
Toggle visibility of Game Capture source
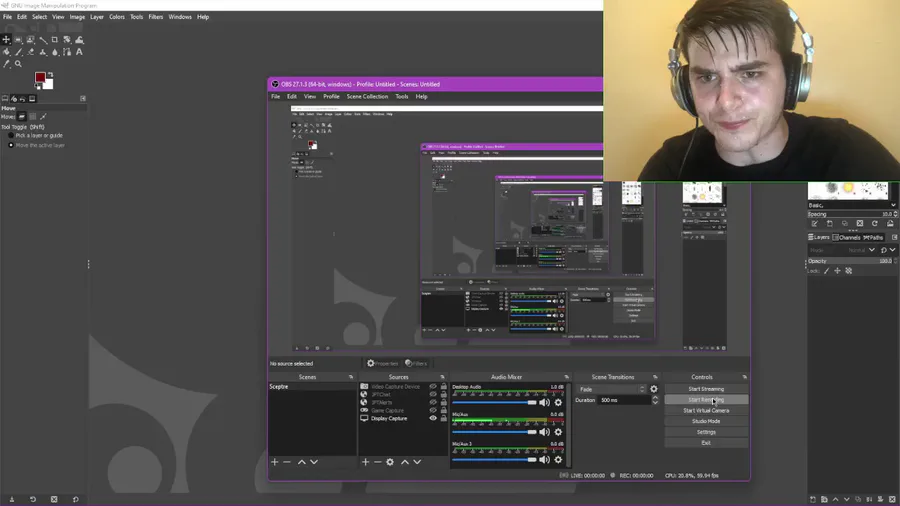pos(433,410)
